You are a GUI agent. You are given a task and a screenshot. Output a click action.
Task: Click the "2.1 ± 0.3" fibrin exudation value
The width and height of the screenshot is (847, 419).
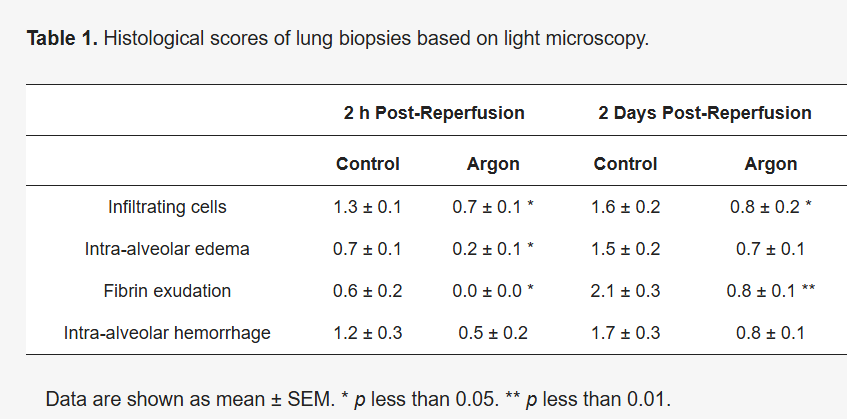tap(626, 291)
